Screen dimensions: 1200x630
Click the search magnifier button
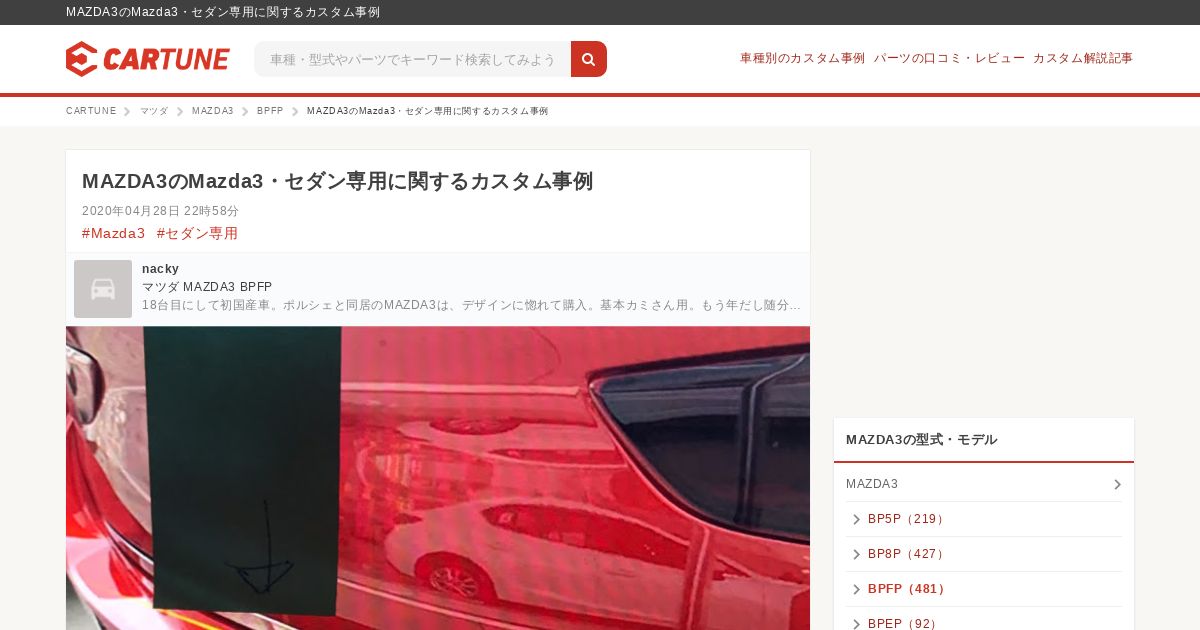point(589,59)
